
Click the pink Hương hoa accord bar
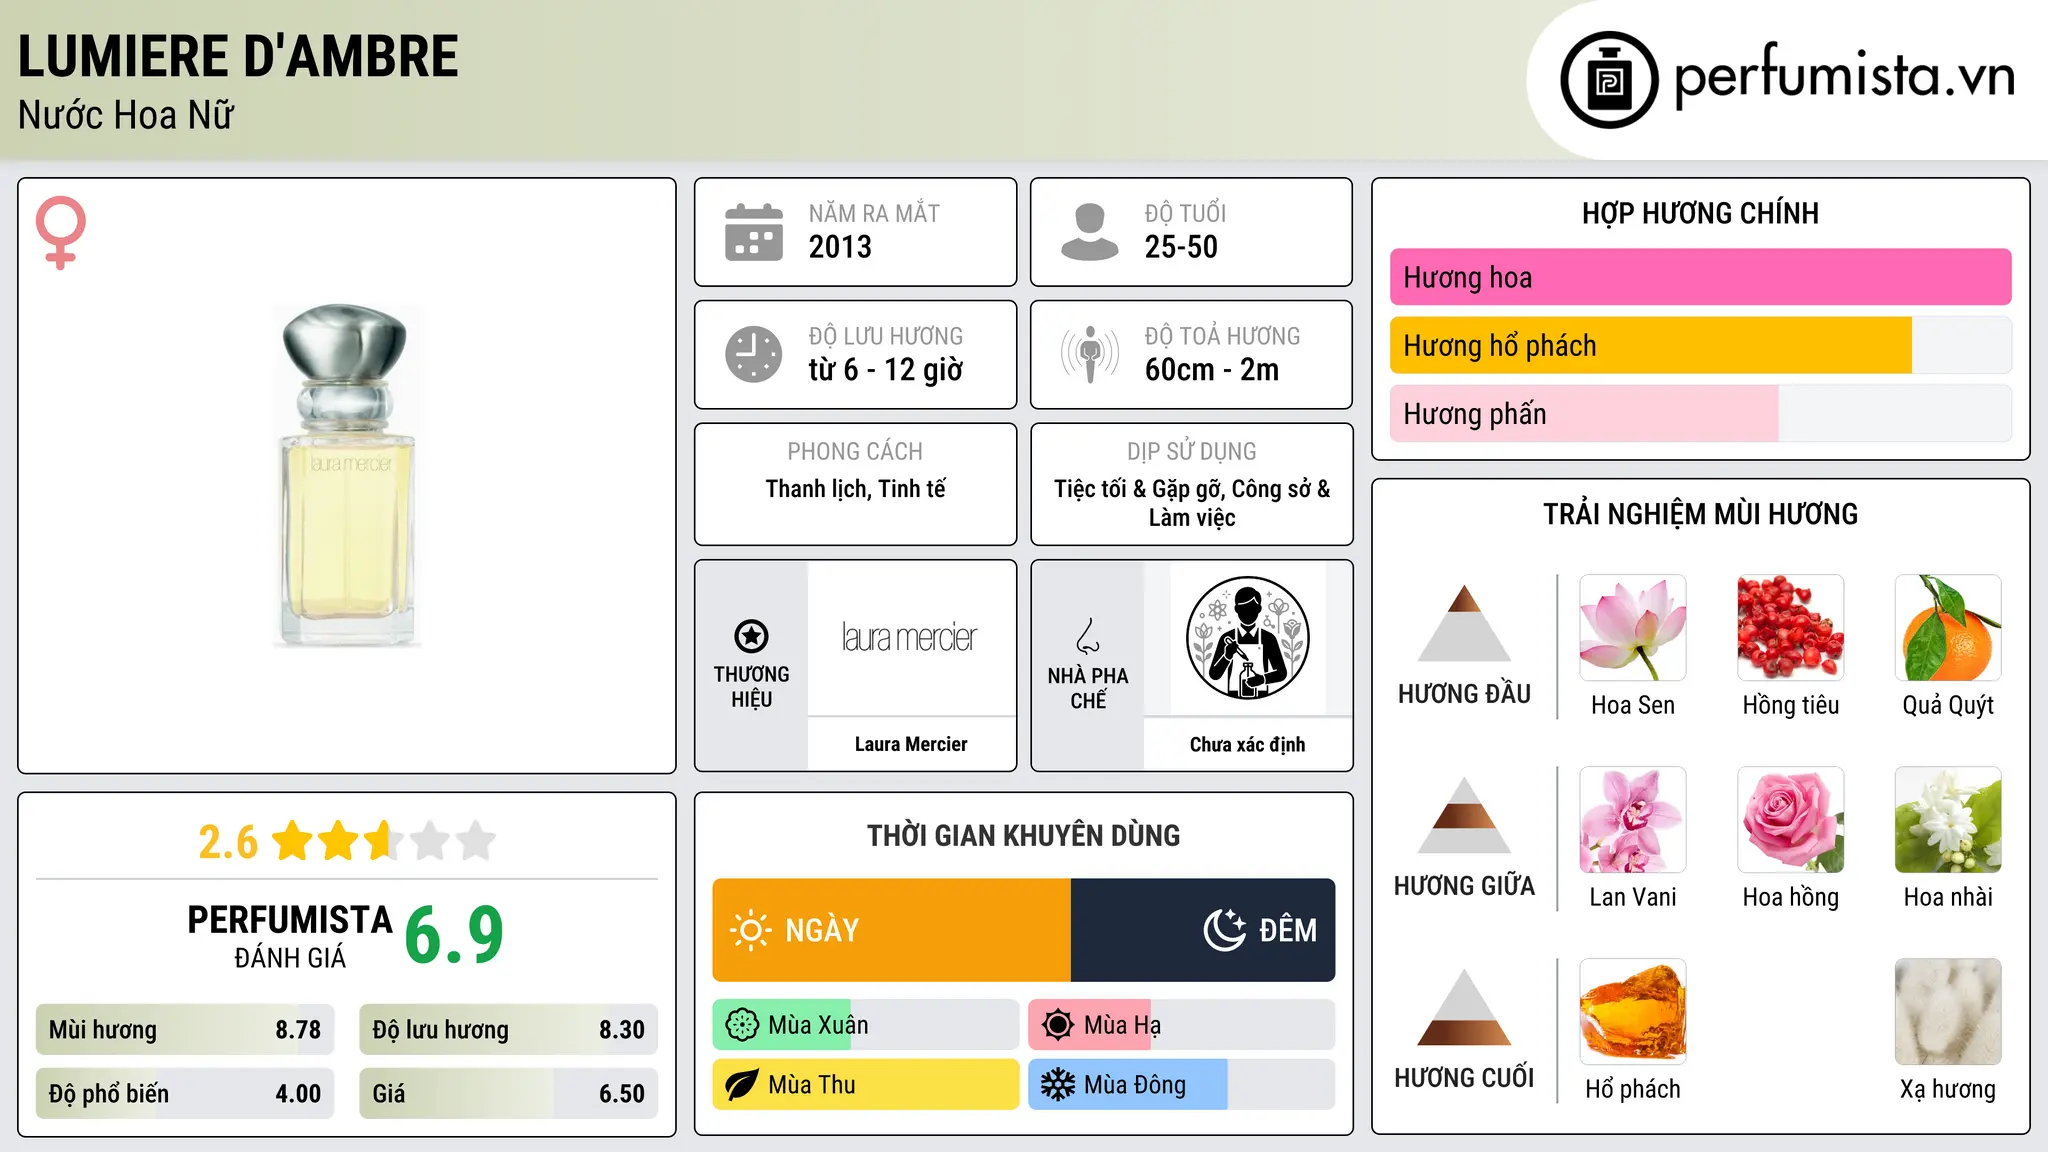[x=1701, y=277]
